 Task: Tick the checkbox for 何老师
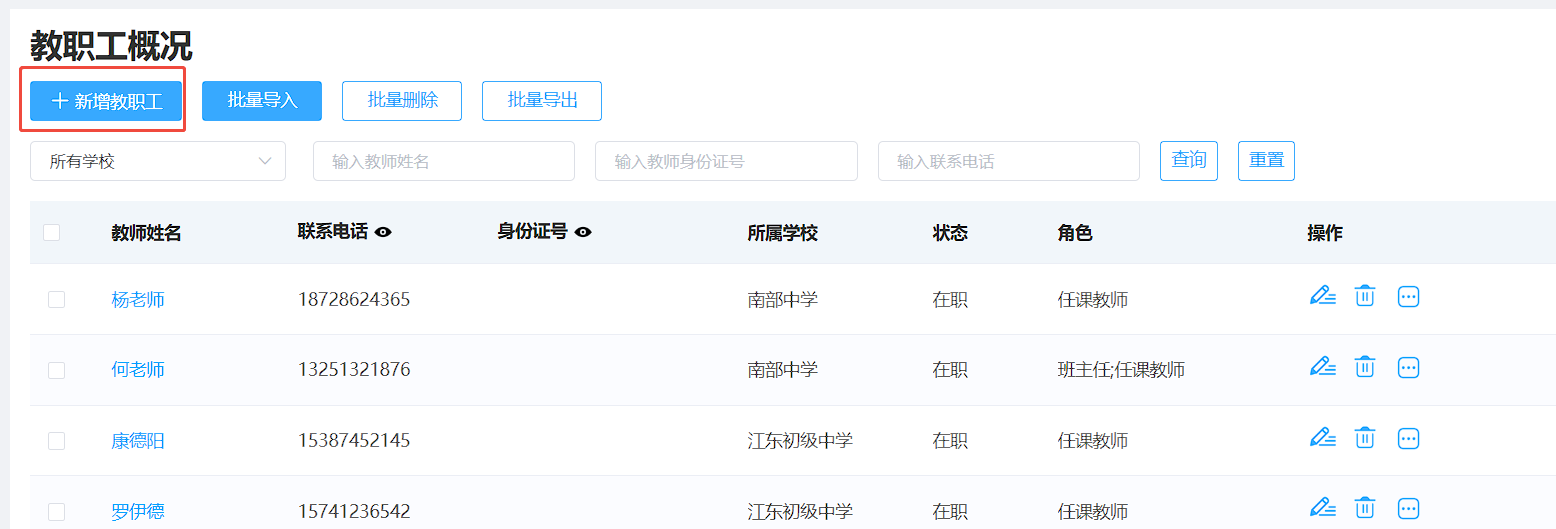pos(56,370)
